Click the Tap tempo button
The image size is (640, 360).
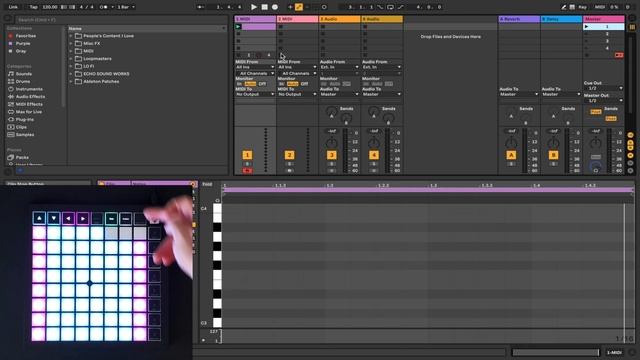pyautogui.click(x=33, y=7)
